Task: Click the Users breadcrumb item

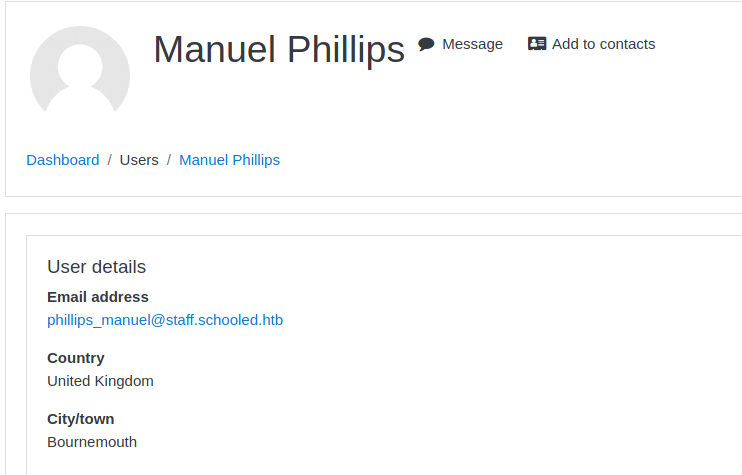Action: click(139, 160)
